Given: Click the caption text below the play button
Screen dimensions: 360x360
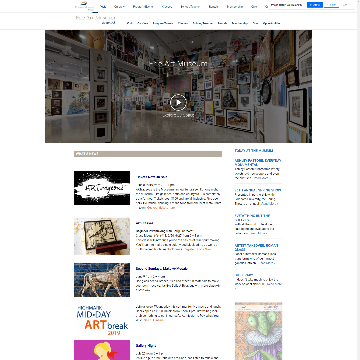Looking at the screenshot, I should click(178, 115).
